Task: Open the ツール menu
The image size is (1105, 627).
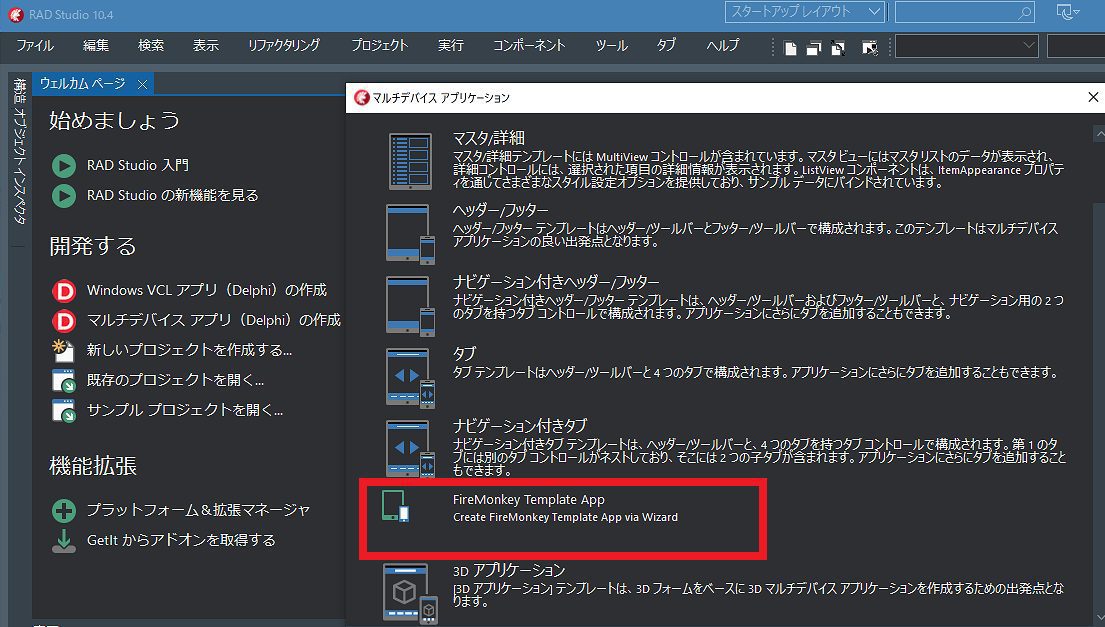Action: click(x=611, y=45)
